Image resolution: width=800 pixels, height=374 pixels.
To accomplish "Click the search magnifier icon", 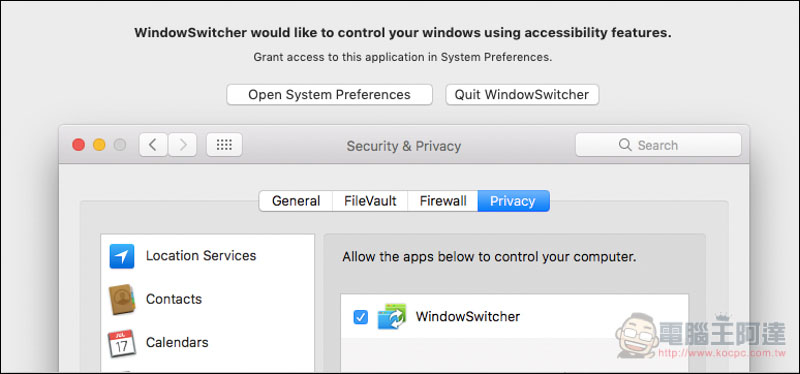I will [625, 145].
